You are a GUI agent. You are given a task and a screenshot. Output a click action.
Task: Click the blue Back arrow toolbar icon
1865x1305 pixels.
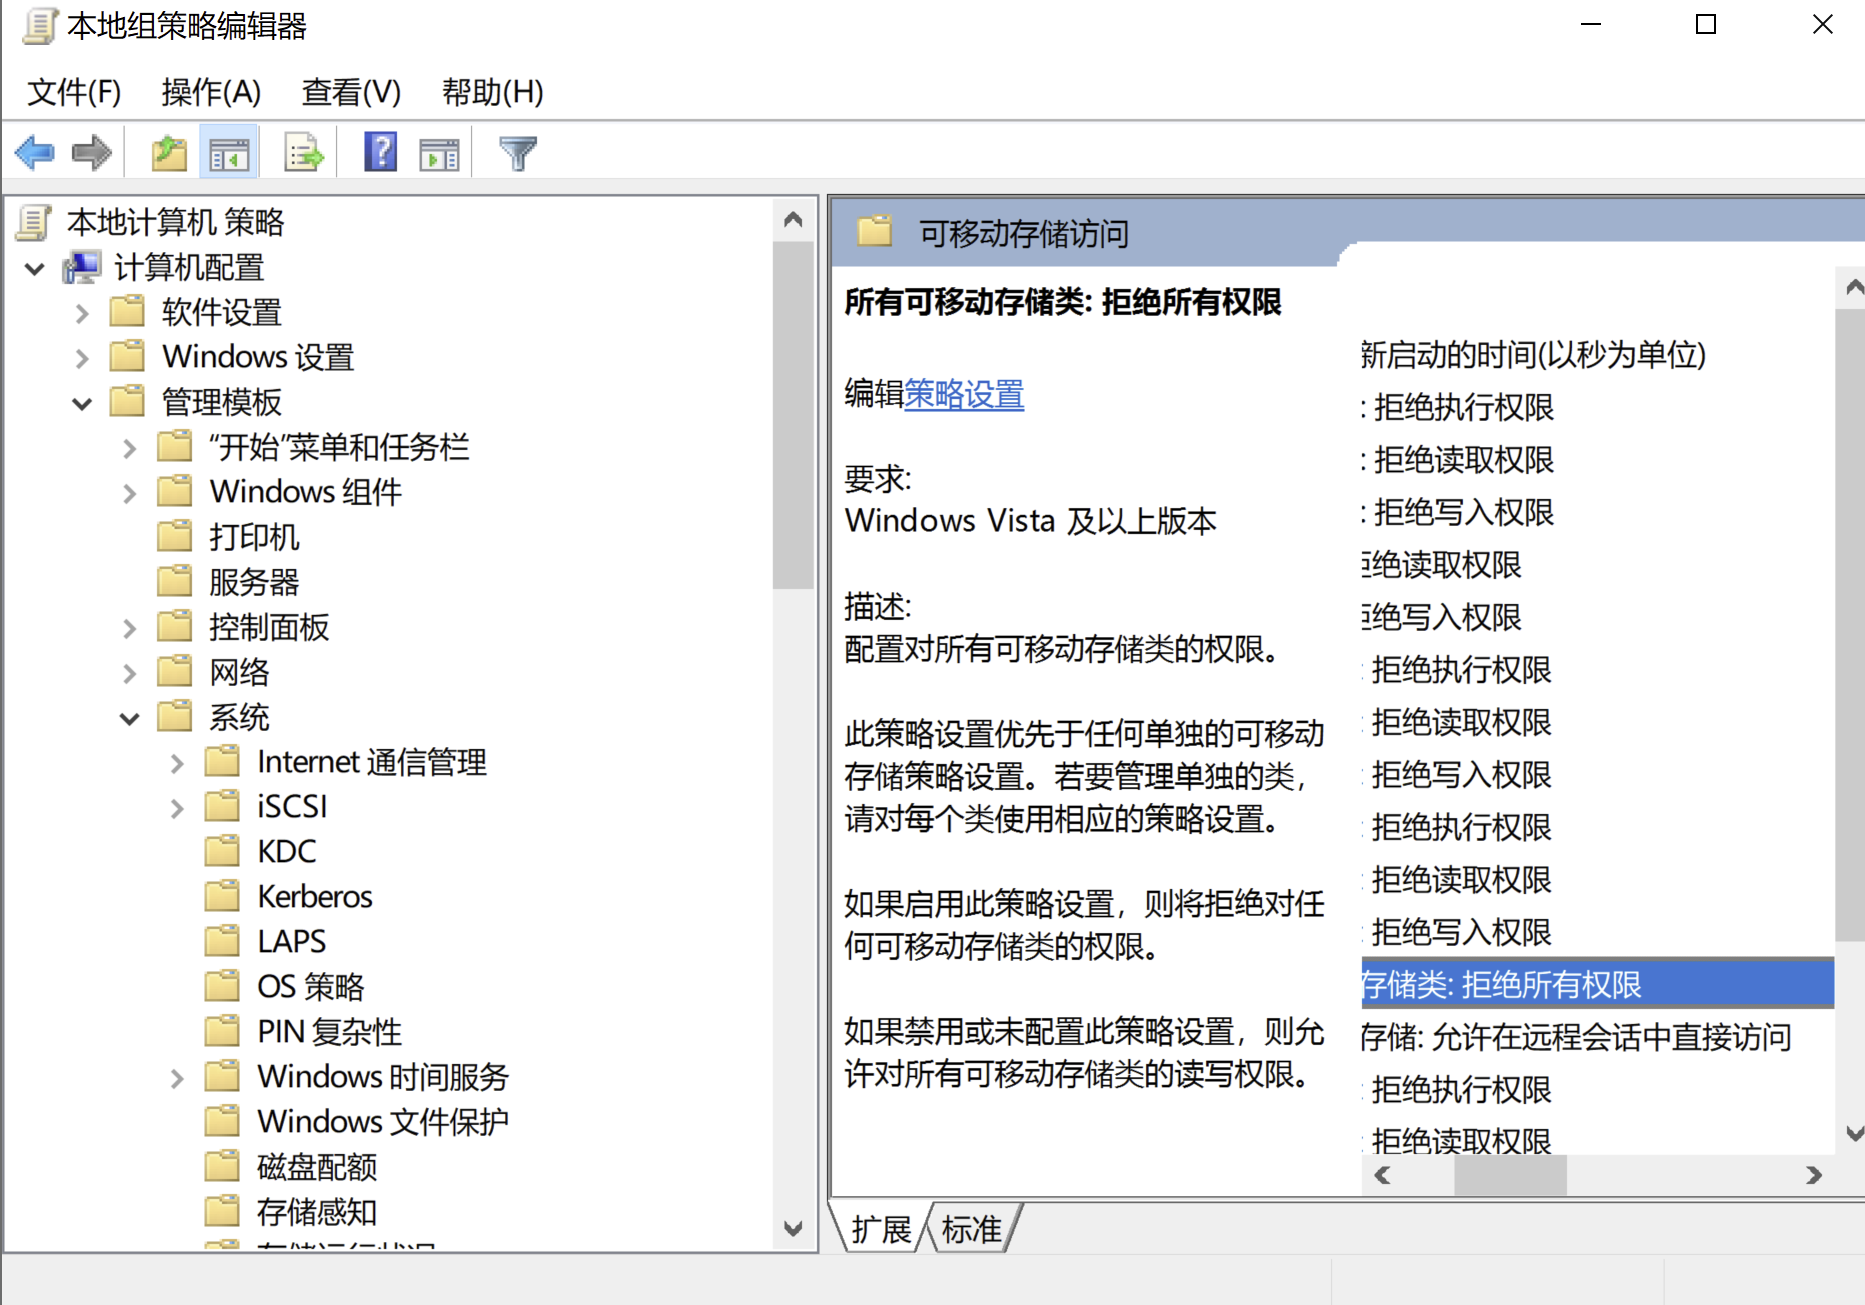35,153
